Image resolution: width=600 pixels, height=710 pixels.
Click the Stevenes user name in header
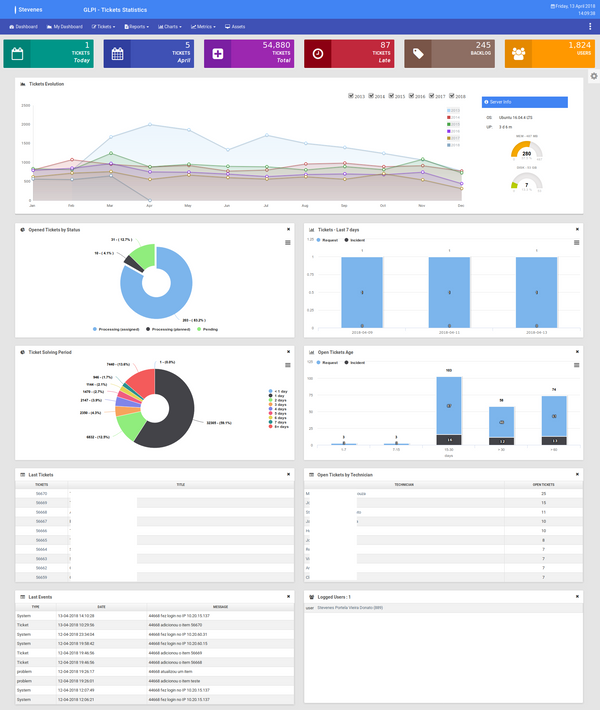pyautogui.click(x=30, y=10)
